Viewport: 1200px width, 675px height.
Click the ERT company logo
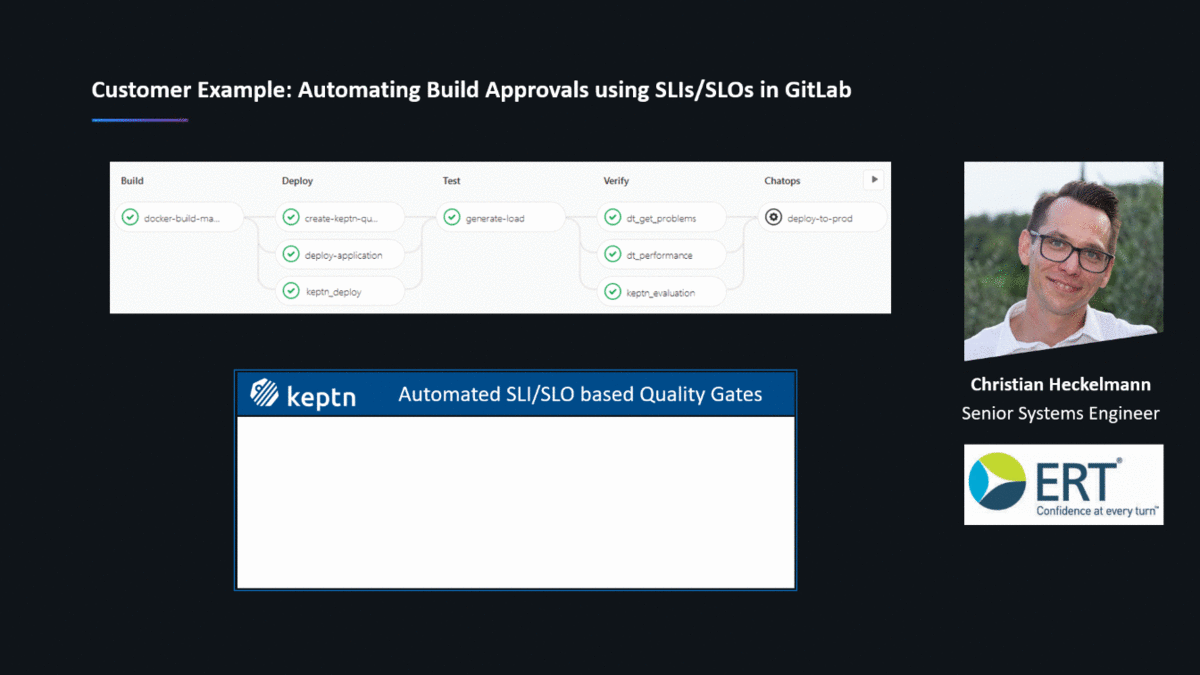1063,484
